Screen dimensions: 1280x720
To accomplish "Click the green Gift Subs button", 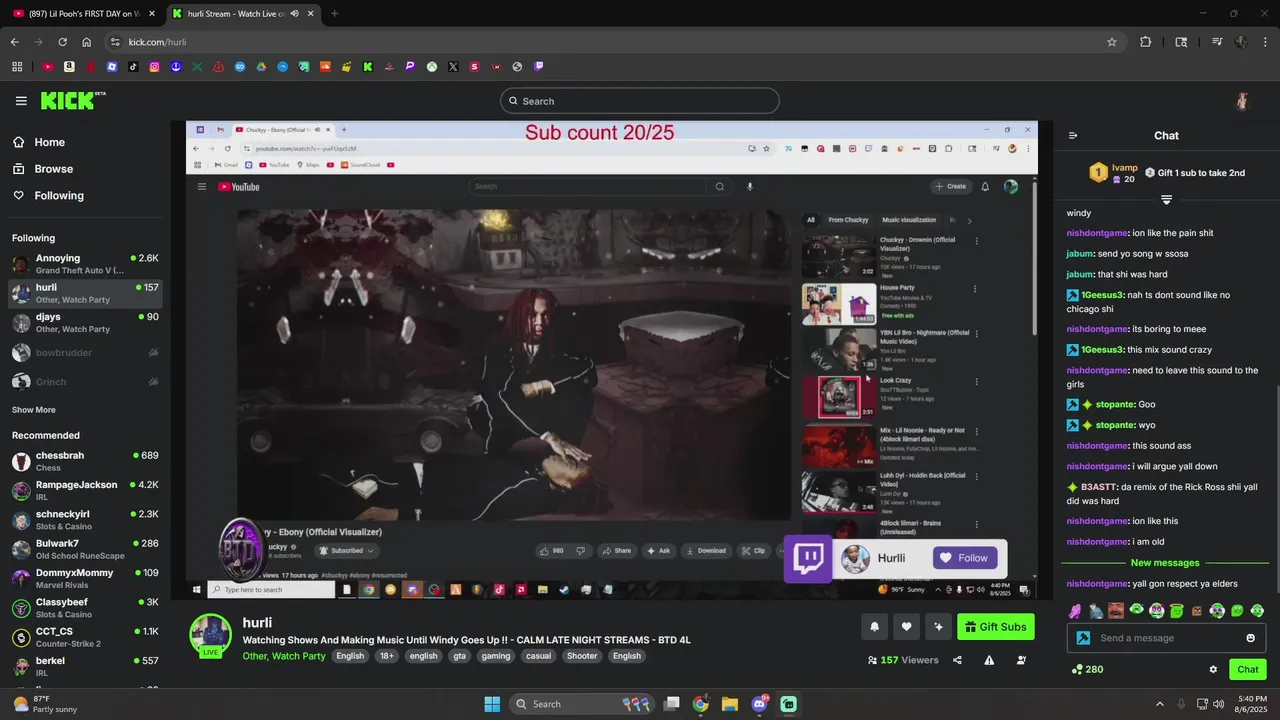I will click(x=996, y=627).
